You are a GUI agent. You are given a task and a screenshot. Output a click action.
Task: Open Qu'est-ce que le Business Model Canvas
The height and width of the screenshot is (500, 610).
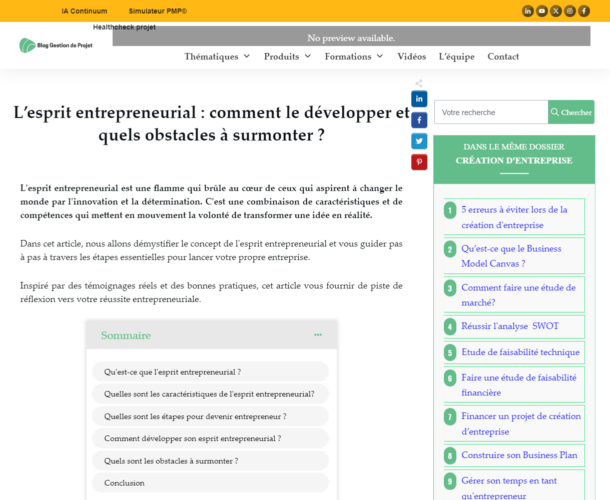(511, 256)
